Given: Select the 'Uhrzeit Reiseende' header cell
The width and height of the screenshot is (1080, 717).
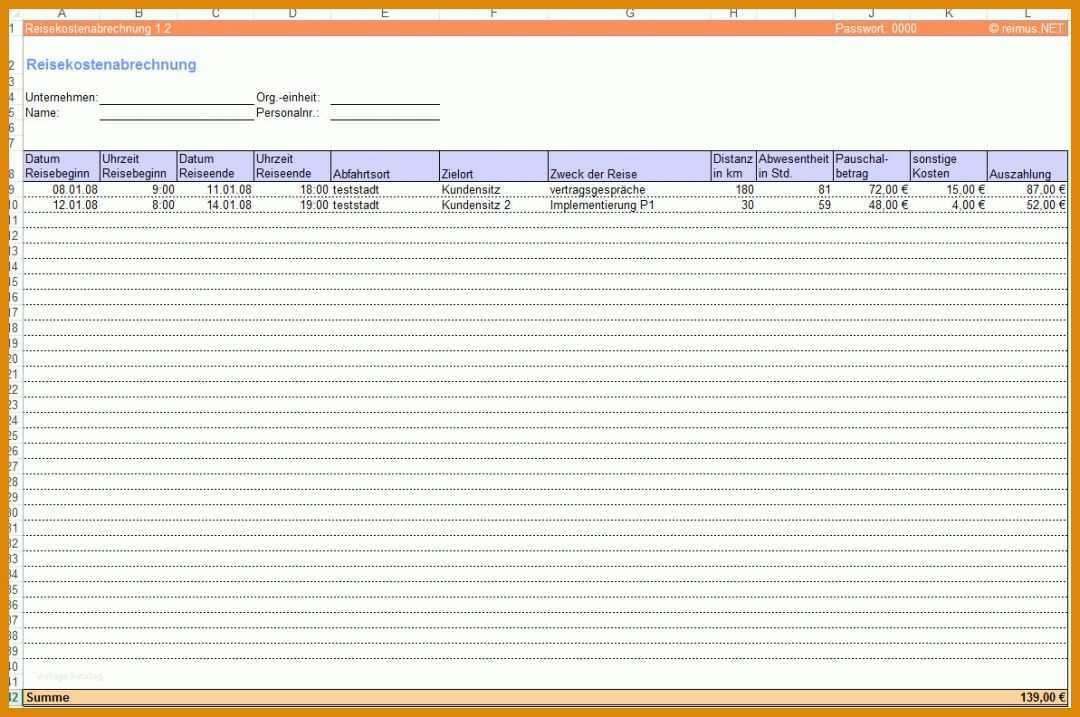Looking at the screenshot, I should (x=293, y=166).
